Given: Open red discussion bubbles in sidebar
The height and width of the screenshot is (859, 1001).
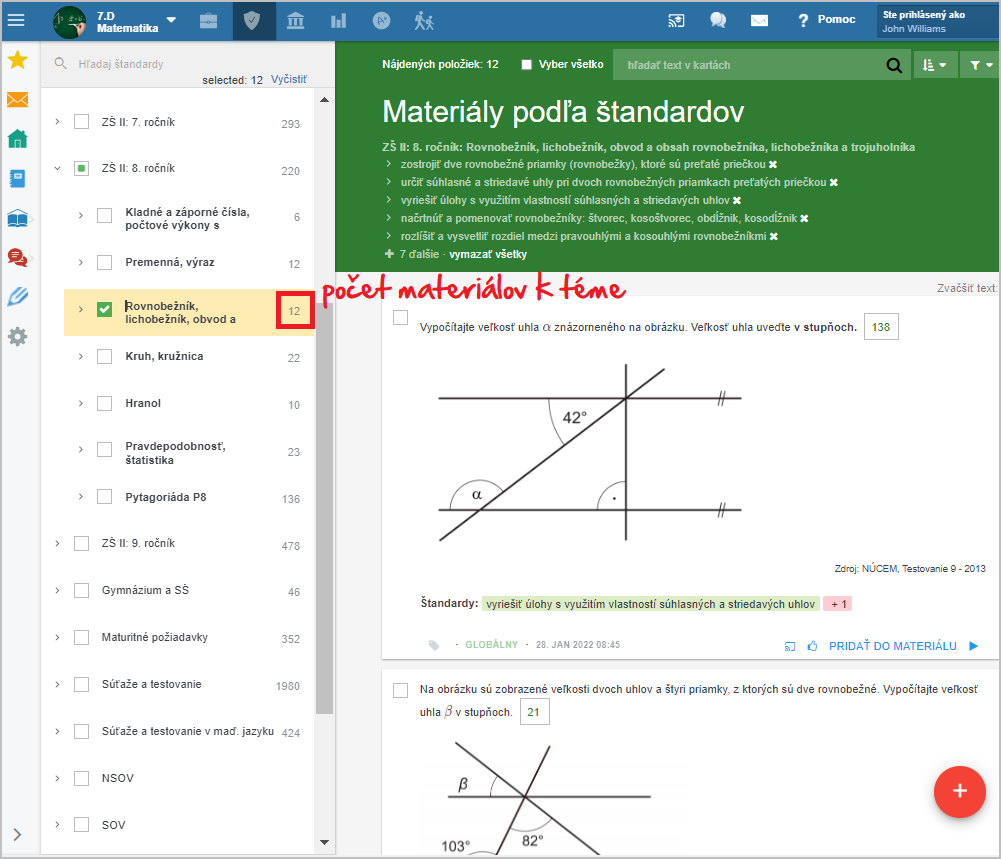Looking at the screenshot, I should click(x=17, y=258).
